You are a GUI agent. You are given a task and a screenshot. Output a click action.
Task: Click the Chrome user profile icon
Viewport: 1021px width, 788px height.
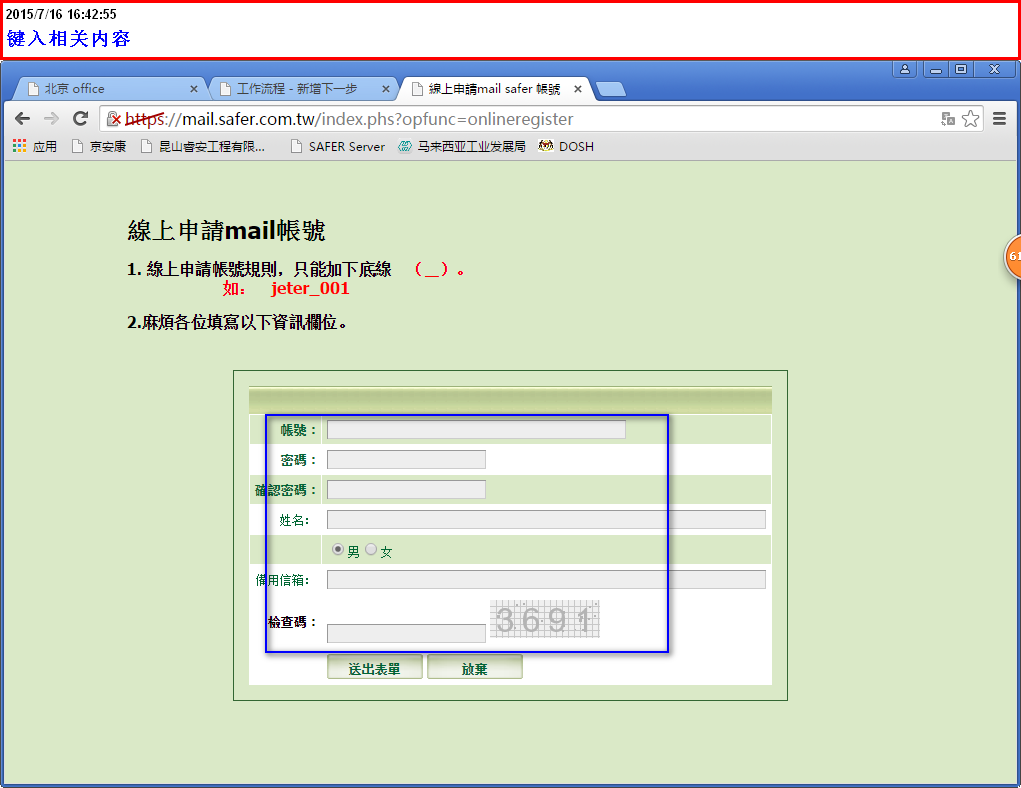[905, 69]
